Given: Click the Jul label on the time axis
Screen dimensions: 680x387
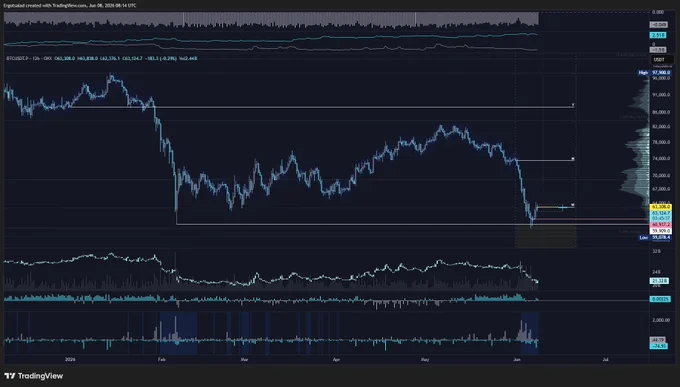Looking at the screenshot, I should pos(605,360).
